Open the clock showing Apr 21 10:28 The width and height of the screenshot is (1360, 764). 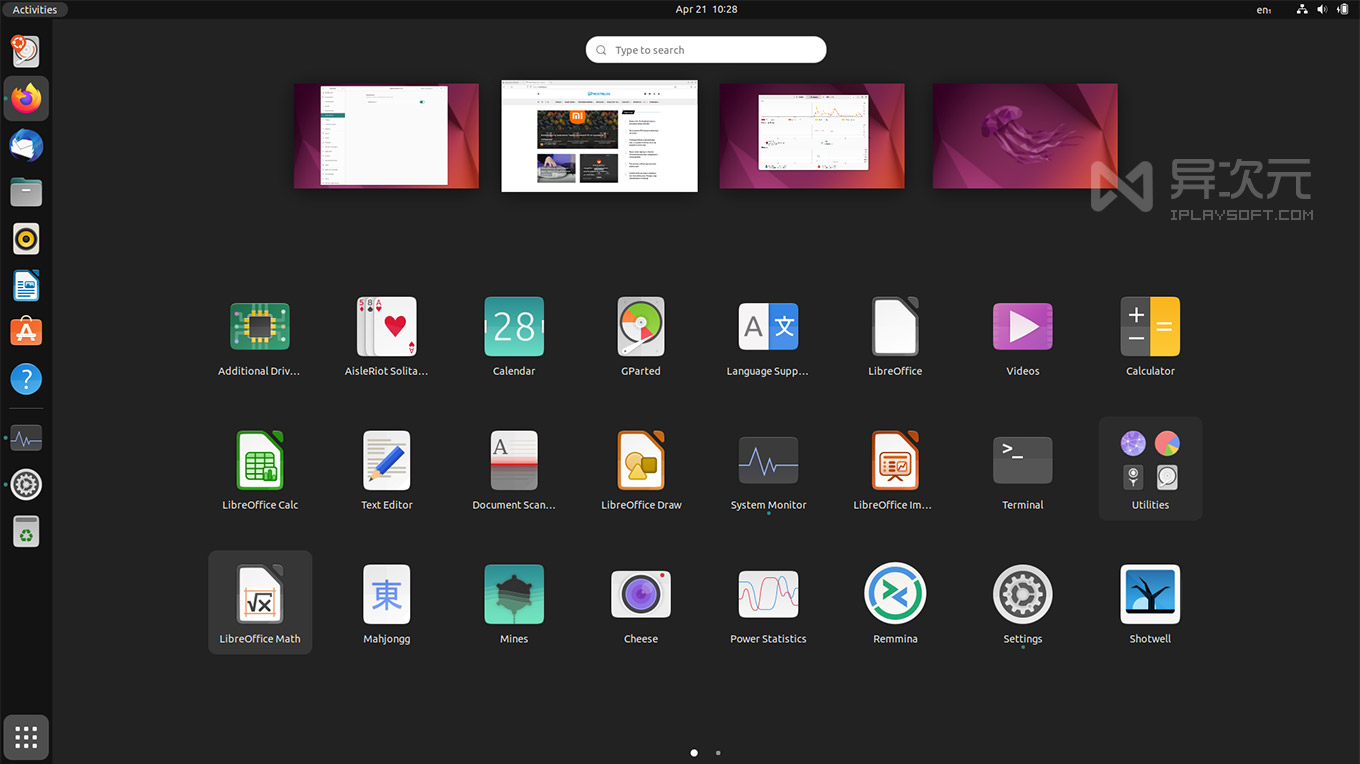click(706, 9)
